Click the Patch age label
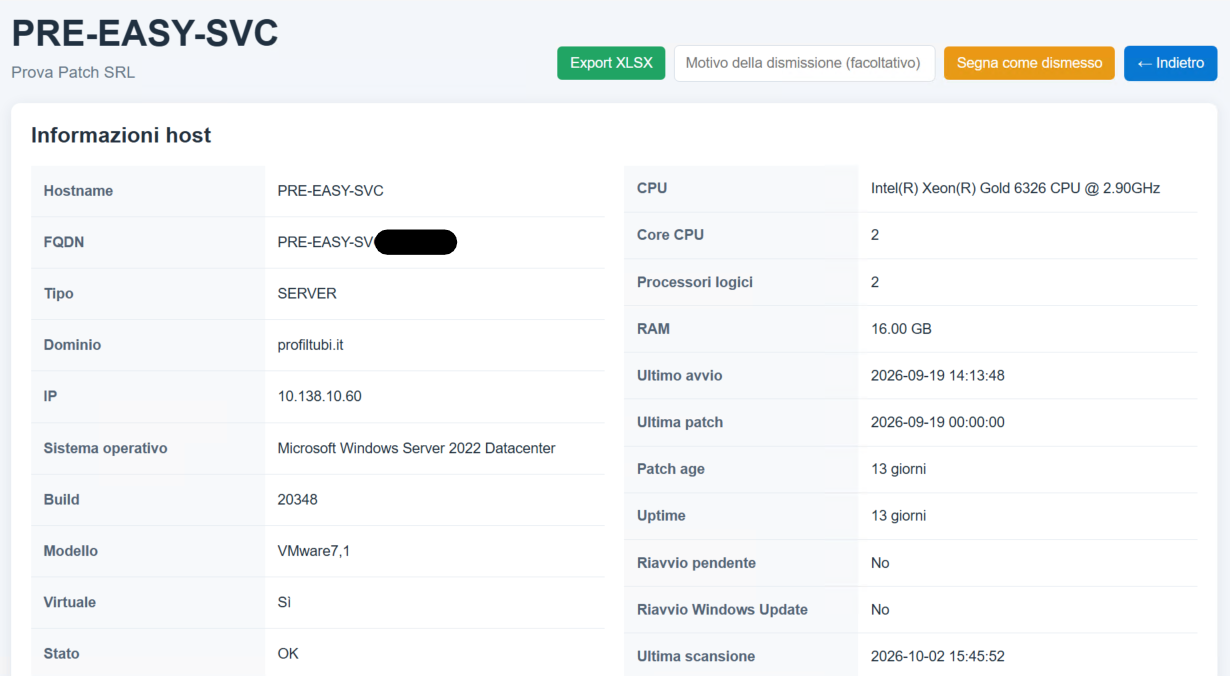Viewport: 1230px width, 676px height. 671,469
